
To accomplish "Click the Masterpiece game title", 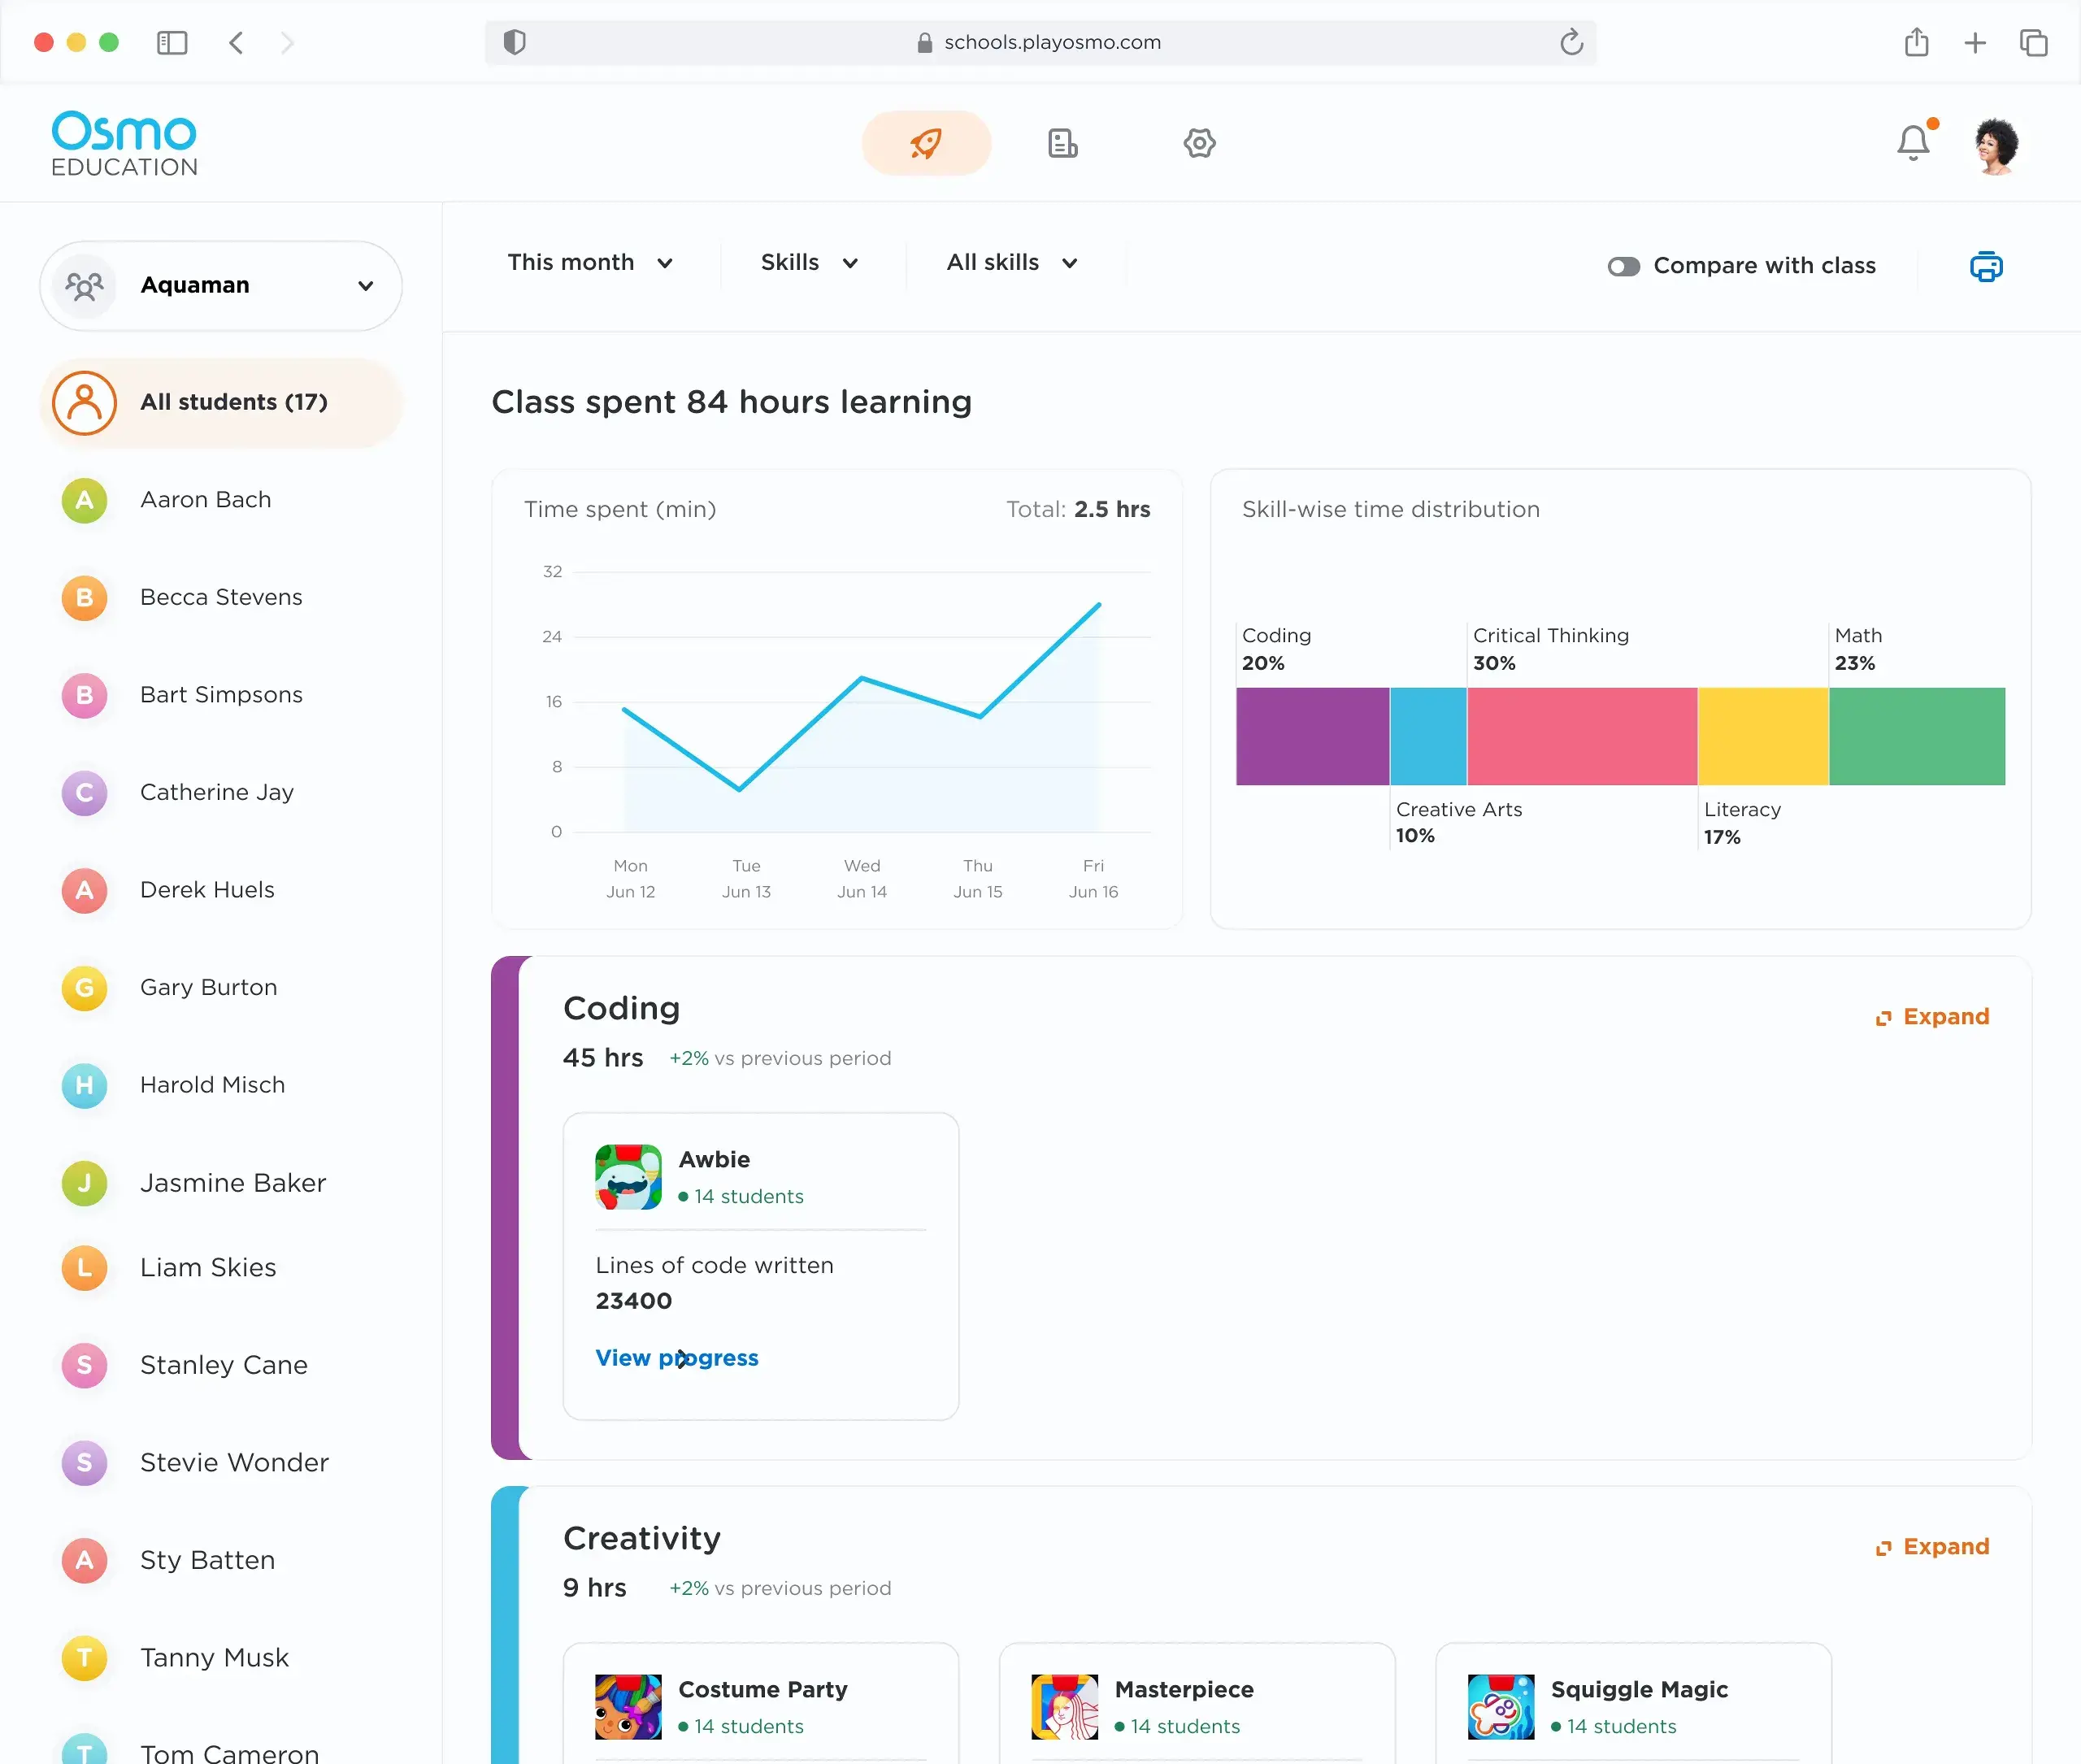I will [1184, 1689].
